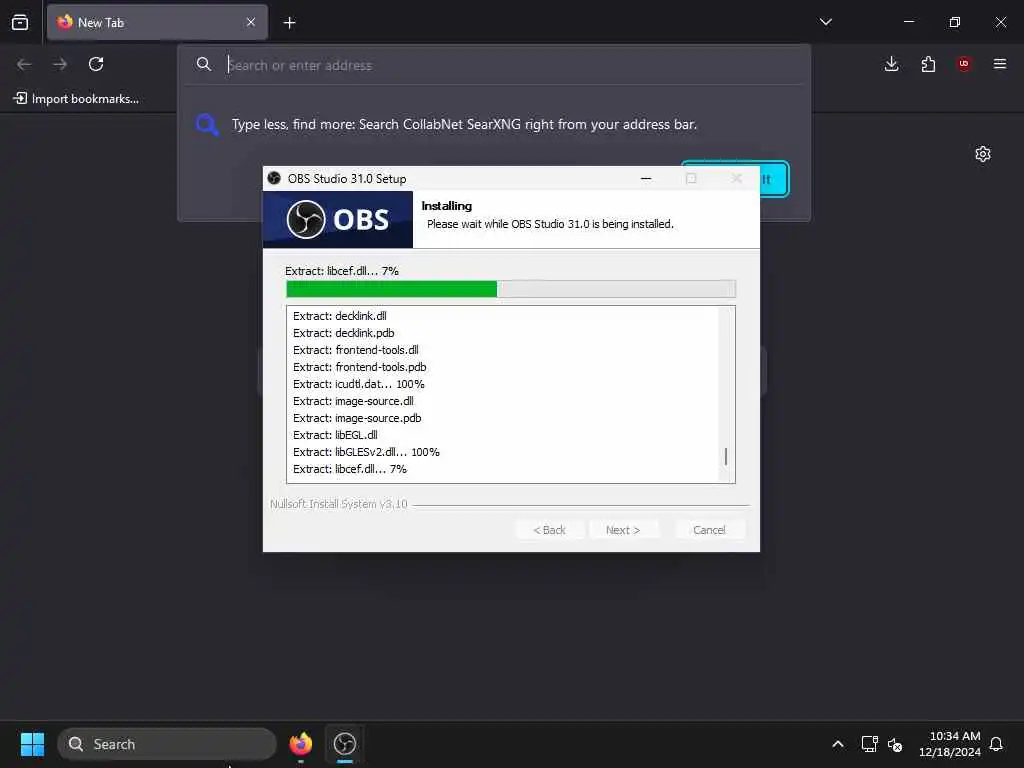Open the clock and calendar flyout

[x=950, y=744]
